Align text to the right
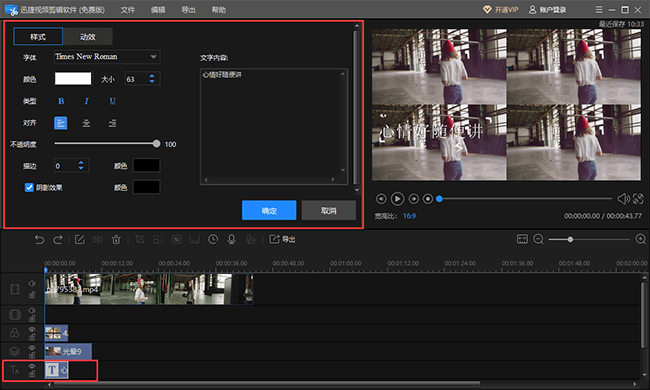650x390 pixels. pos(112,123)
